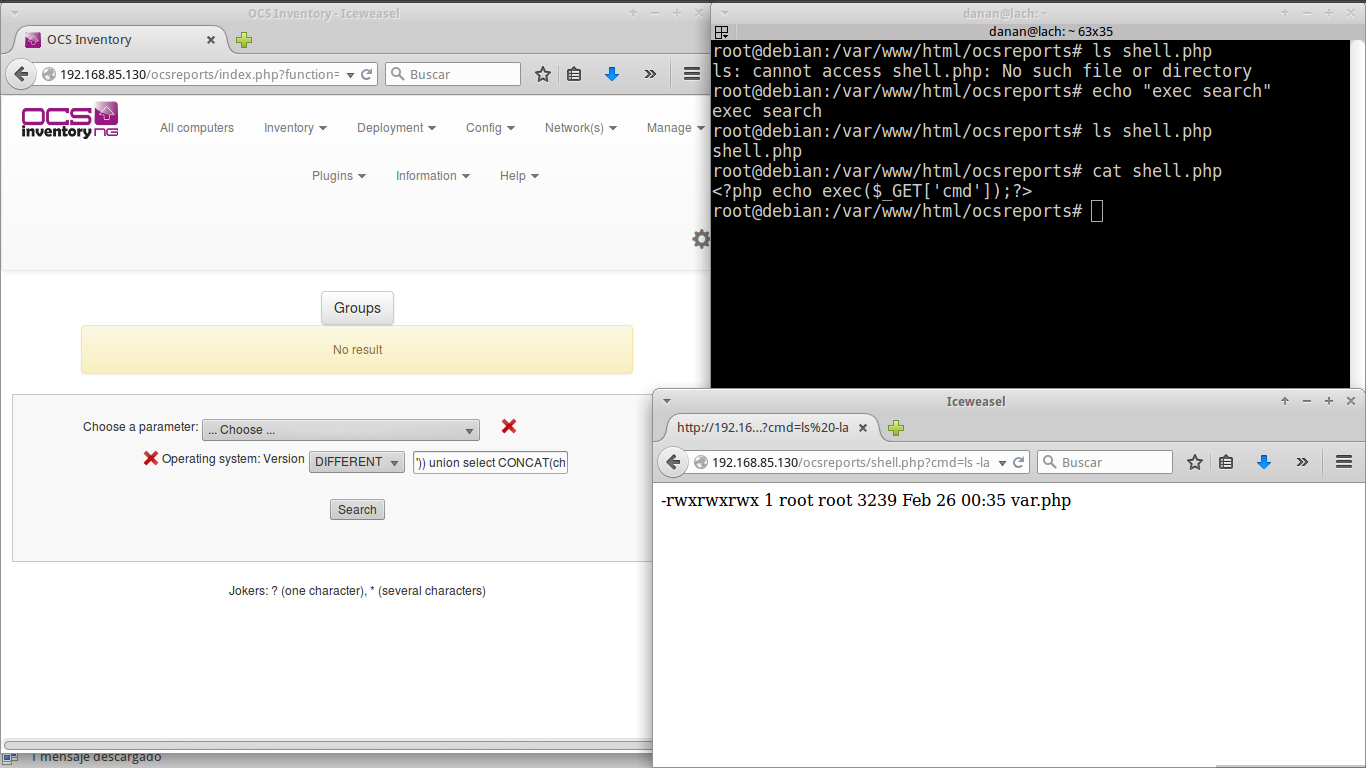This screenshot has height=768, width=1366.
Task: Click the Jokers hint text
Action: (x=357, y=591)
